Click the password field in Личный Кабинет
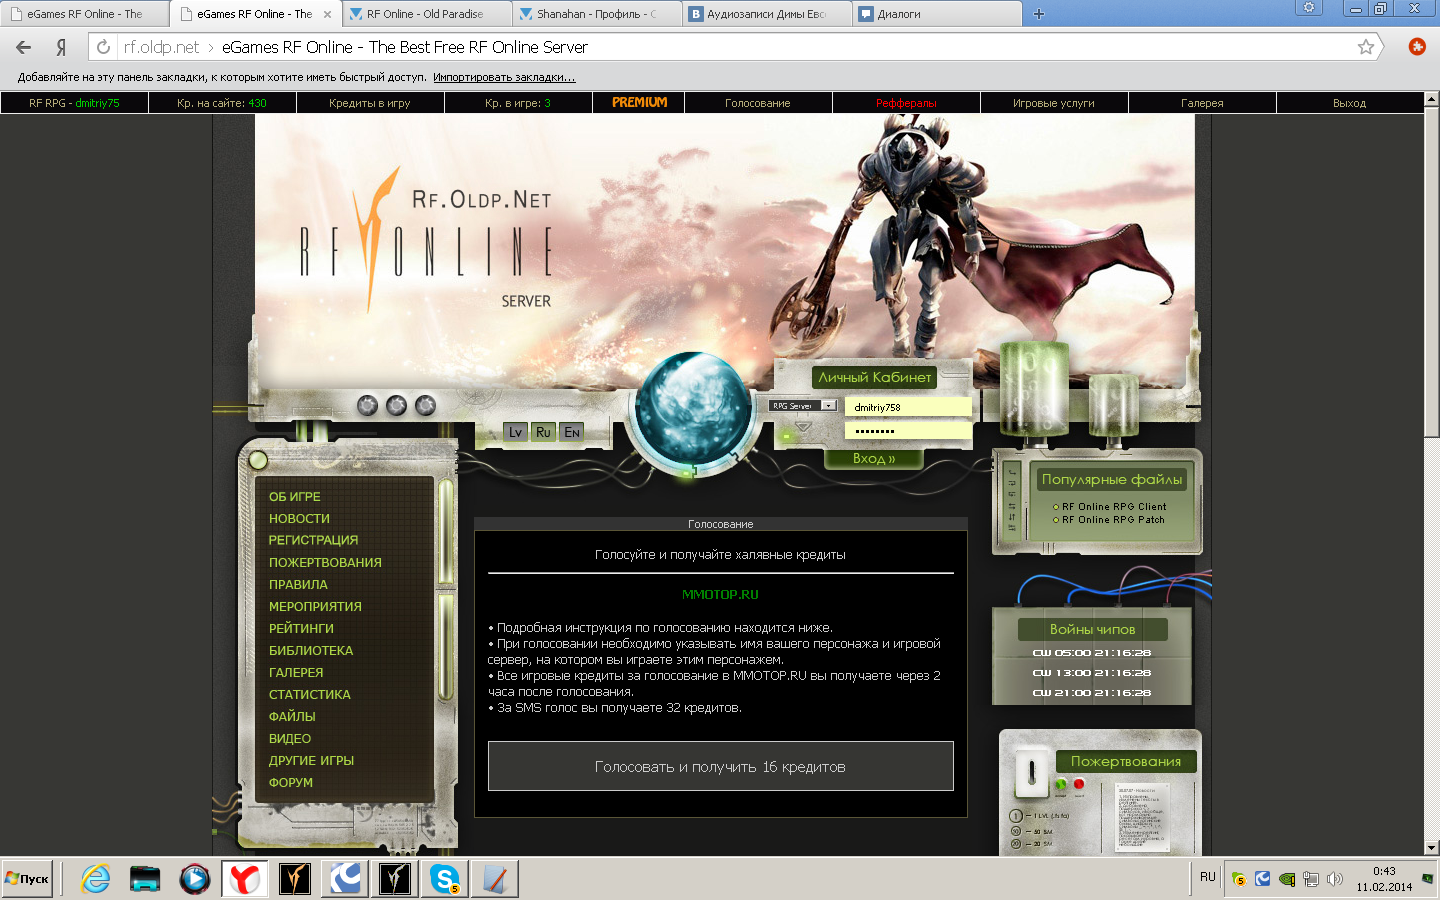The width and height of the screenshot is (1440, 900). point(908,431)
